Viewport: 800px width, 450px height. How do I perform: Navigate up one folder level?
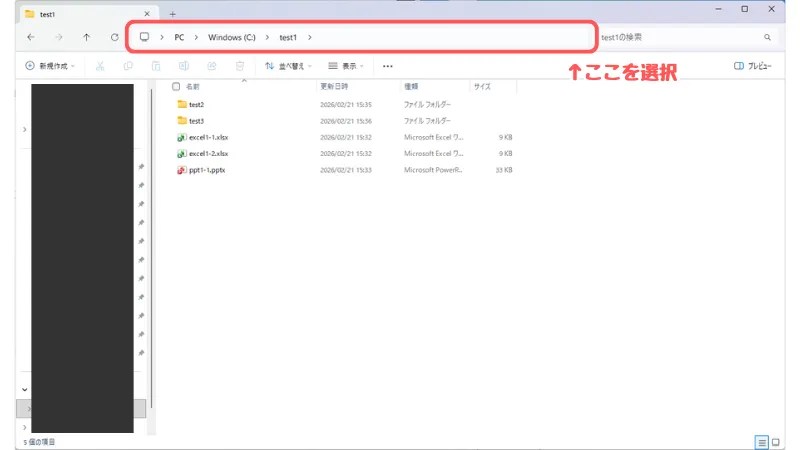[x=86, y=37]
